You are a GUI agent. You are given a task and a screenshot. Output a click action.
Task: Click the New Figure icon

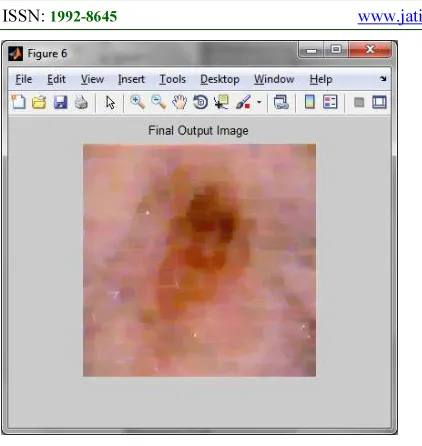click(x=18, y=102)
